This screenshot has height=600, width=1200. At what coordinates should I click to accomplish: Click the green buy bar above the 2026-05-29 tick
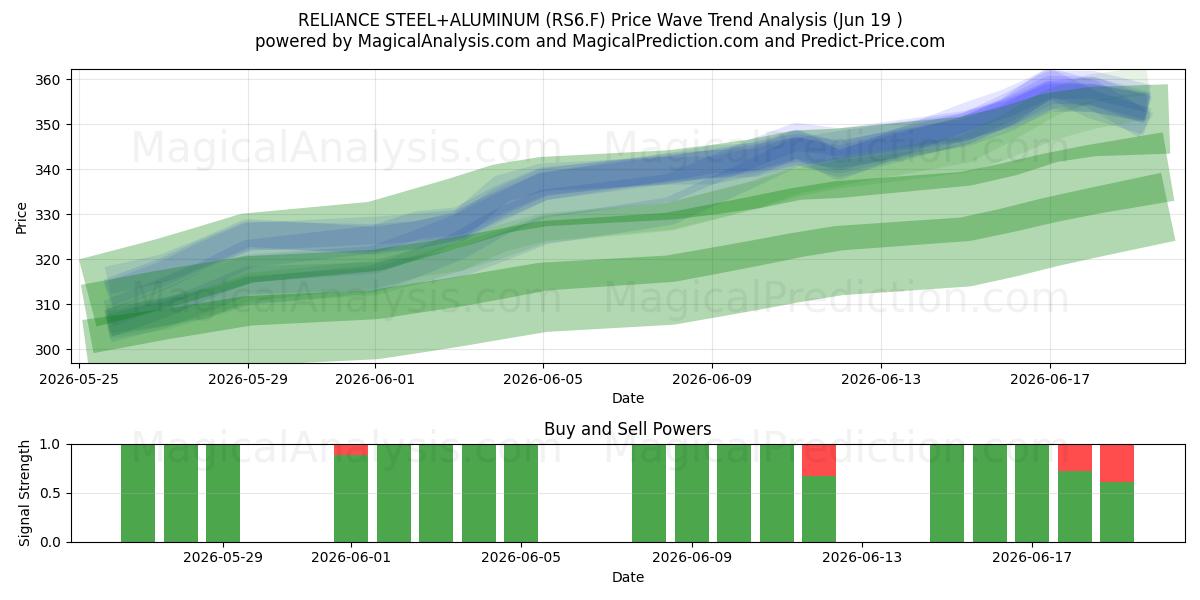click(x=223, y=493)
